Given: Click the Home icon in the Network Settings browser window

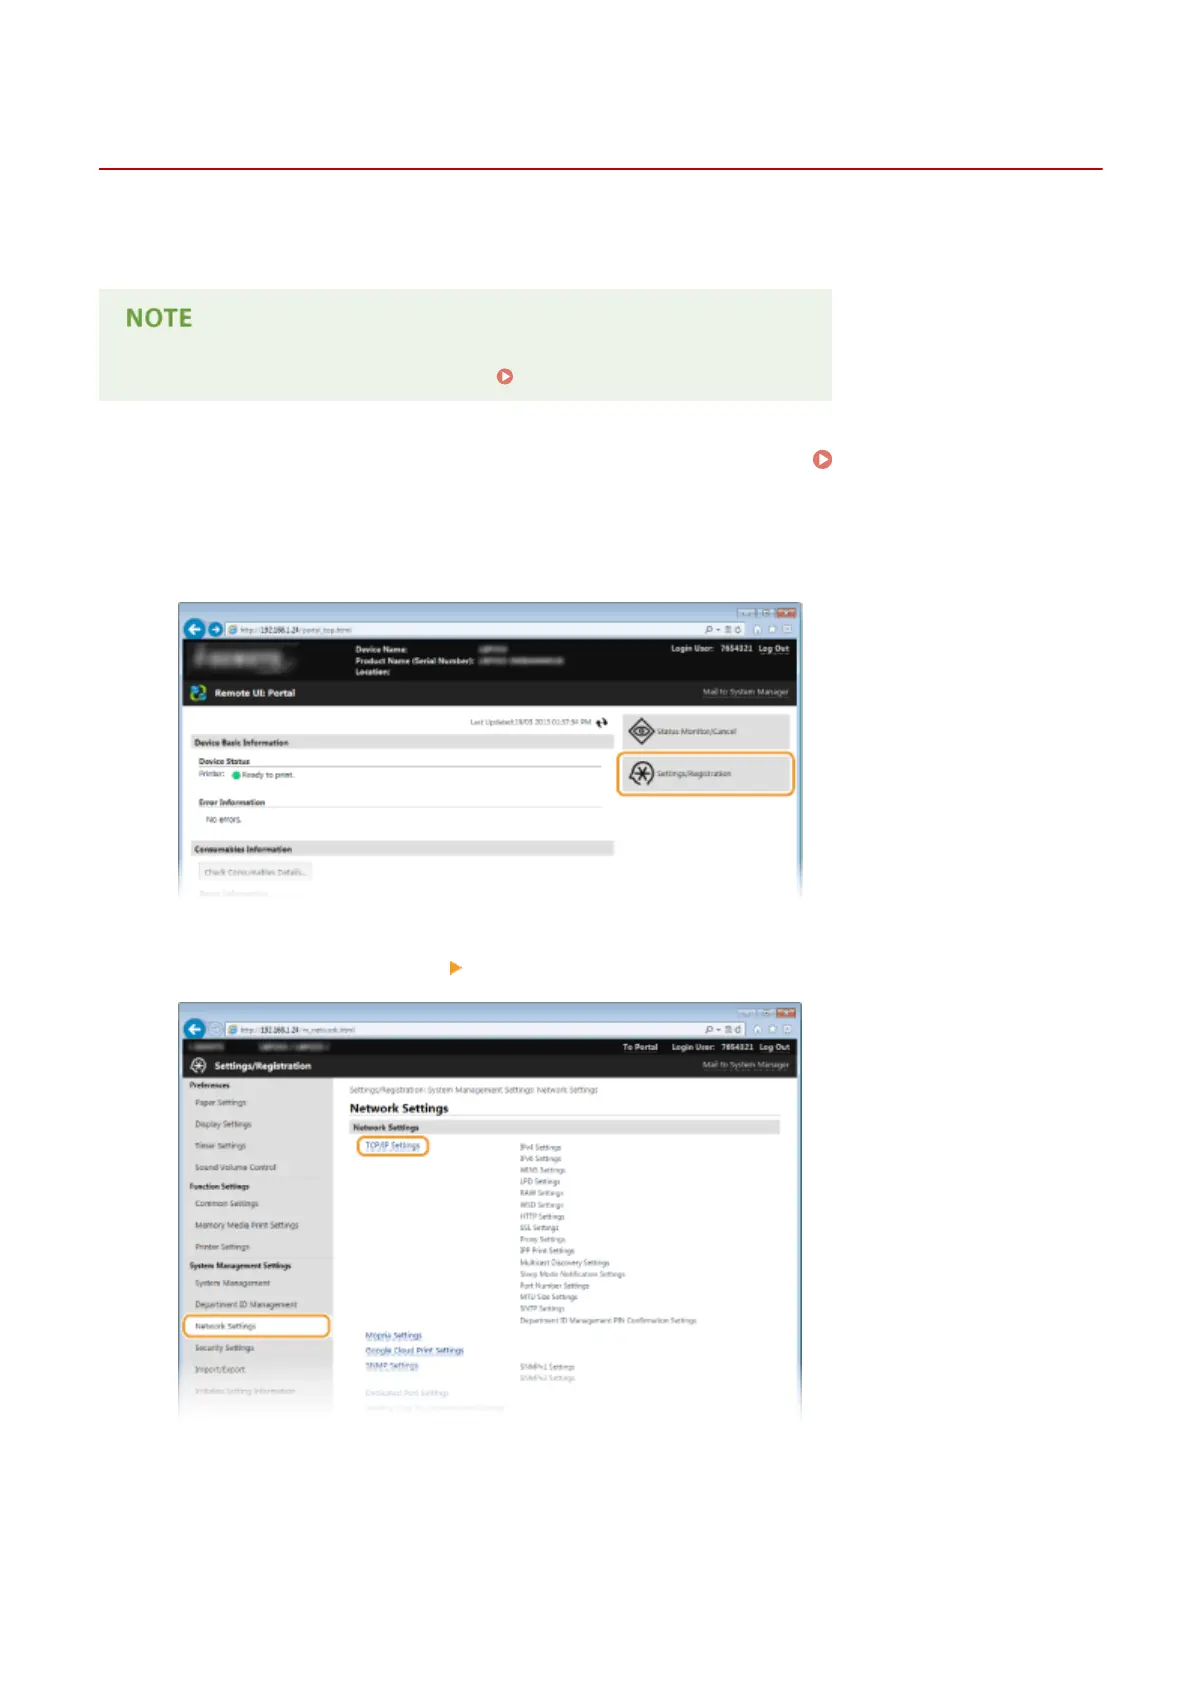Looking at the screenshot, I should [x=758, y=1029].
